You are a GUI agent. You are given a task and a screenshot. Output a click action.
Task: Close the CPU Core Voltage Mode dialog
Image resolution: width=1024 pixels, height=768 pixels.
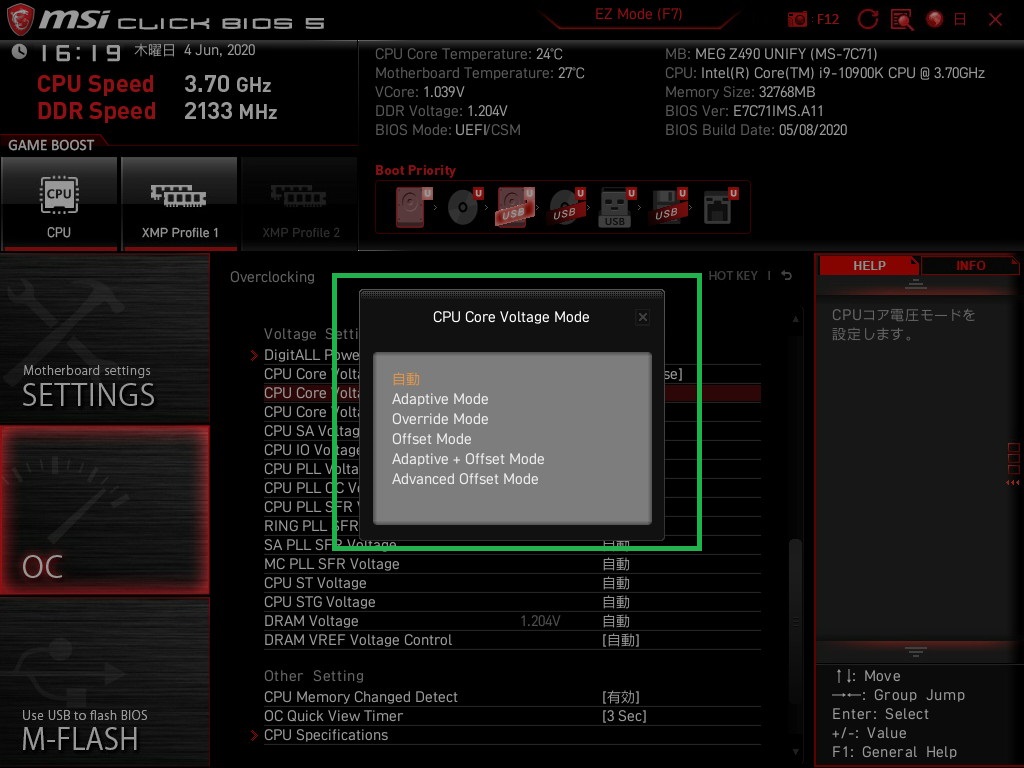pos(643,317)
